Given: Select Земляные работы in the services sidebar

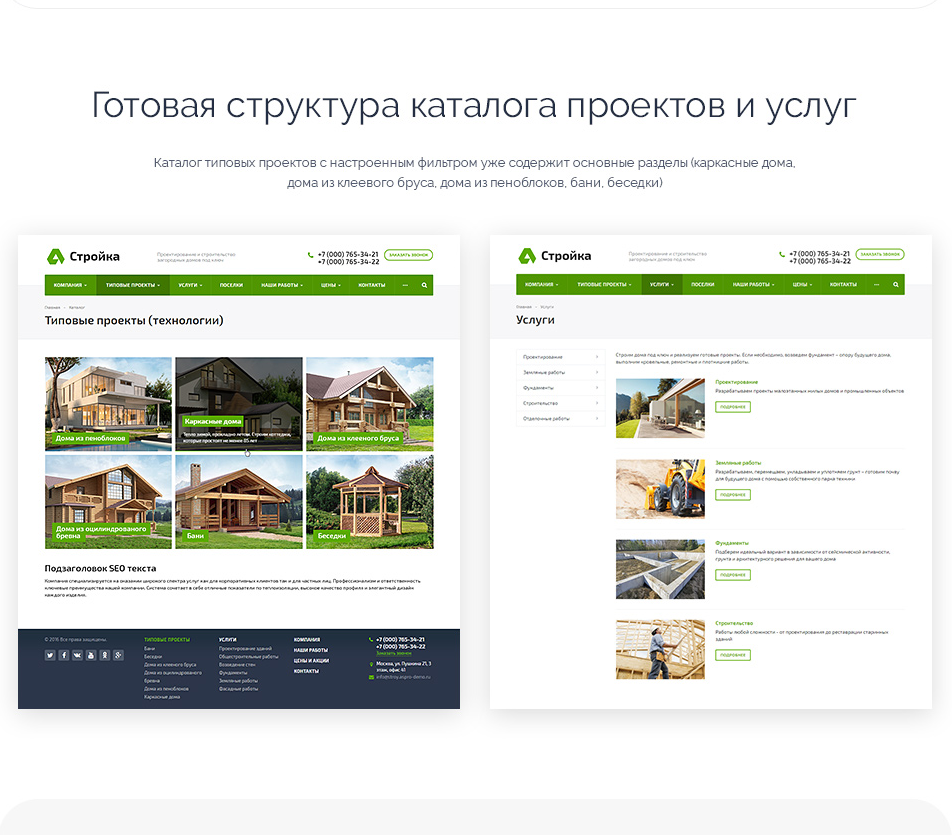Looking at the screenshot, I should [x=560, y=372].
